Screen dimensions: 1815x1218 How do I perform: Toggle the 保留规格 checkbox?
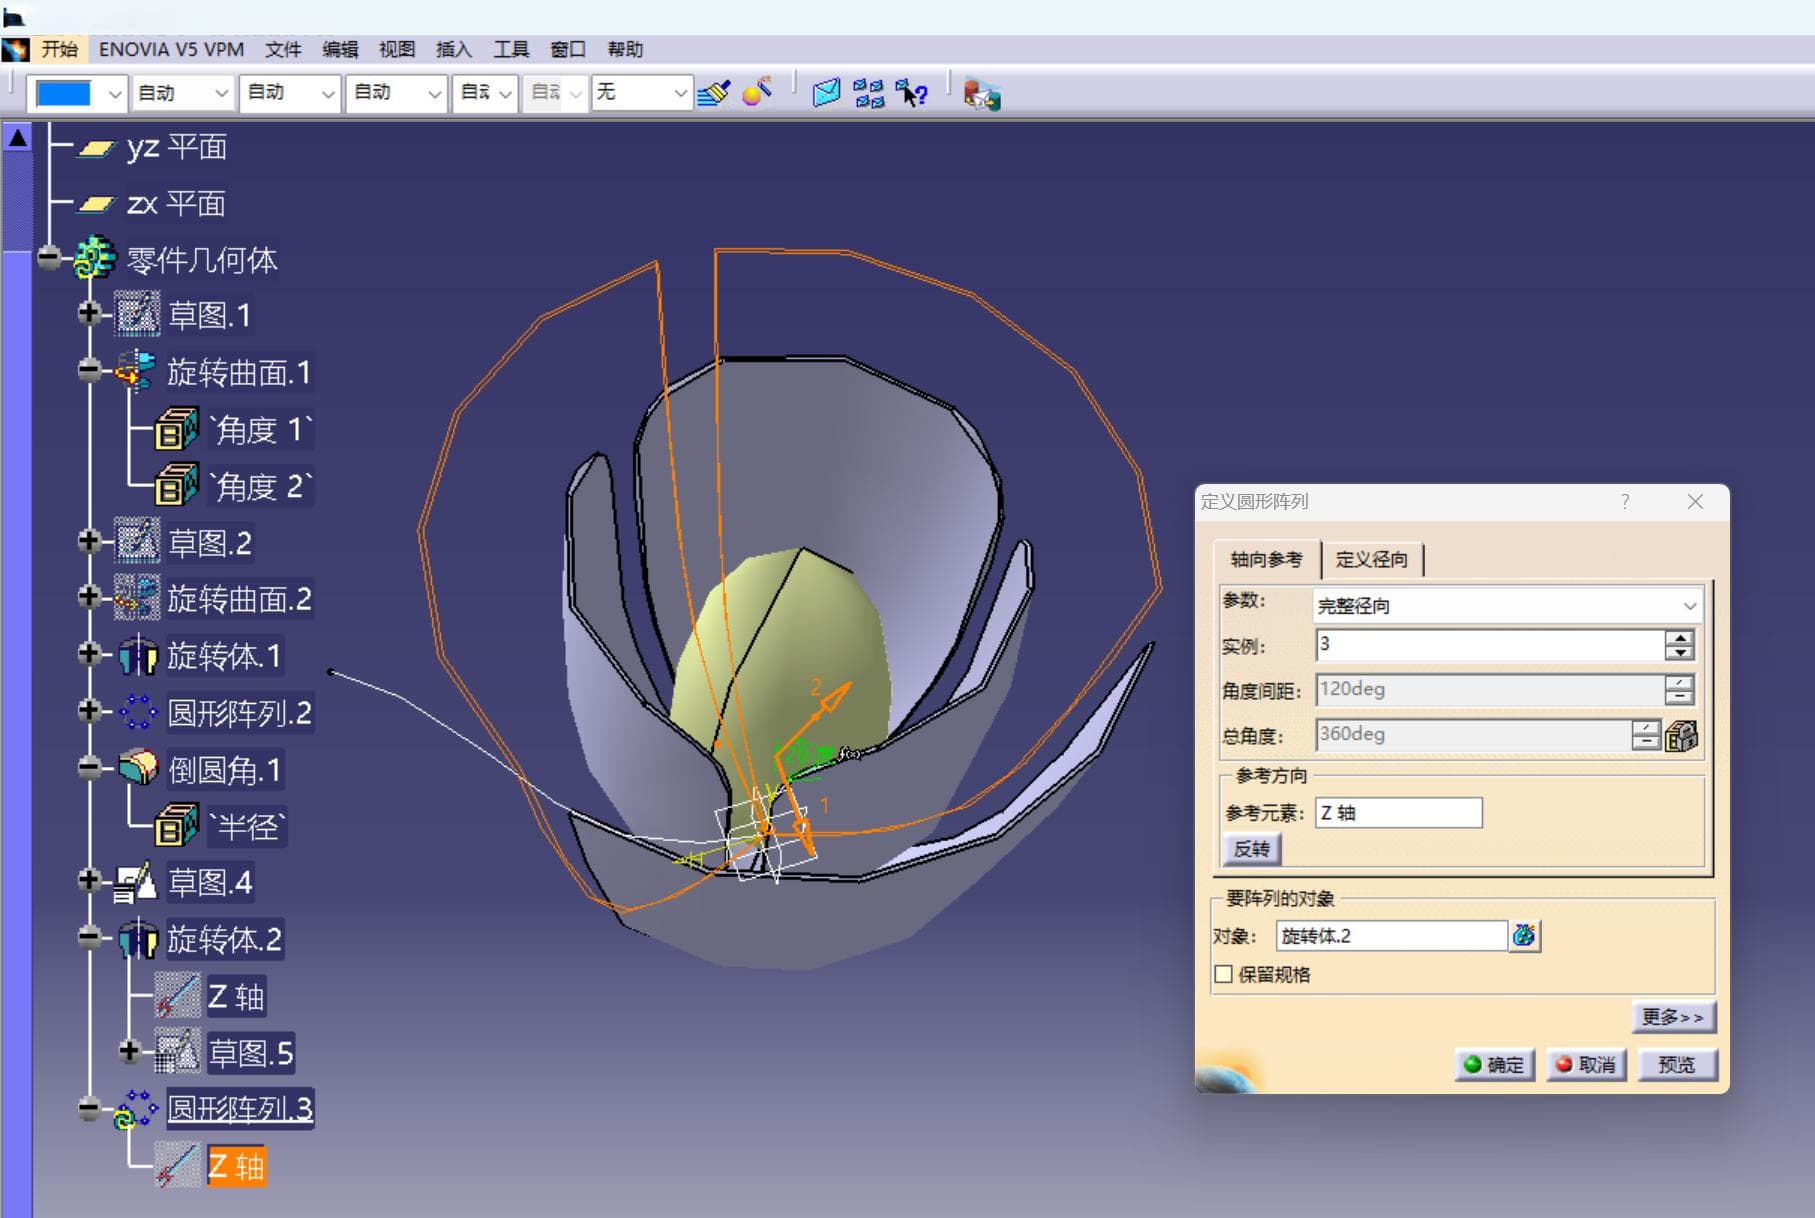tap(1223, 974)
